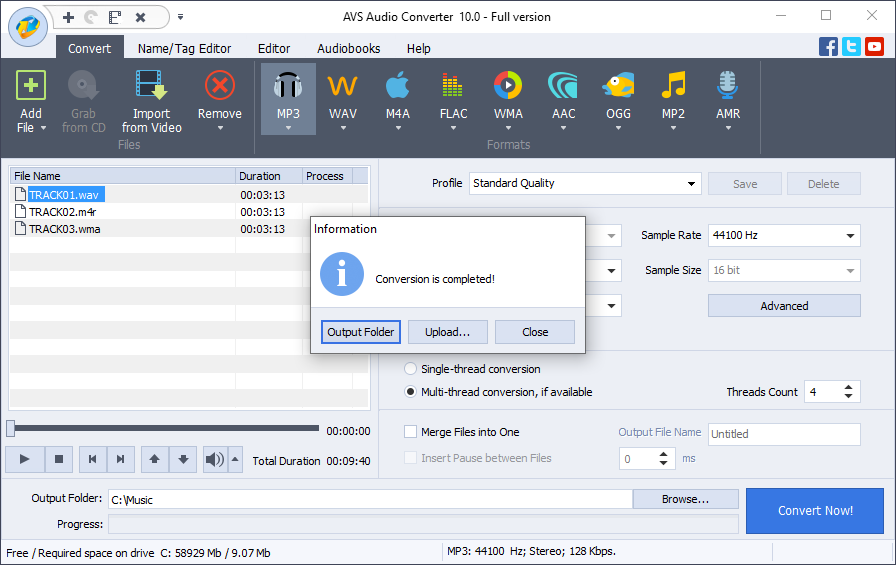Click the Remove files icon

(220, 86)
